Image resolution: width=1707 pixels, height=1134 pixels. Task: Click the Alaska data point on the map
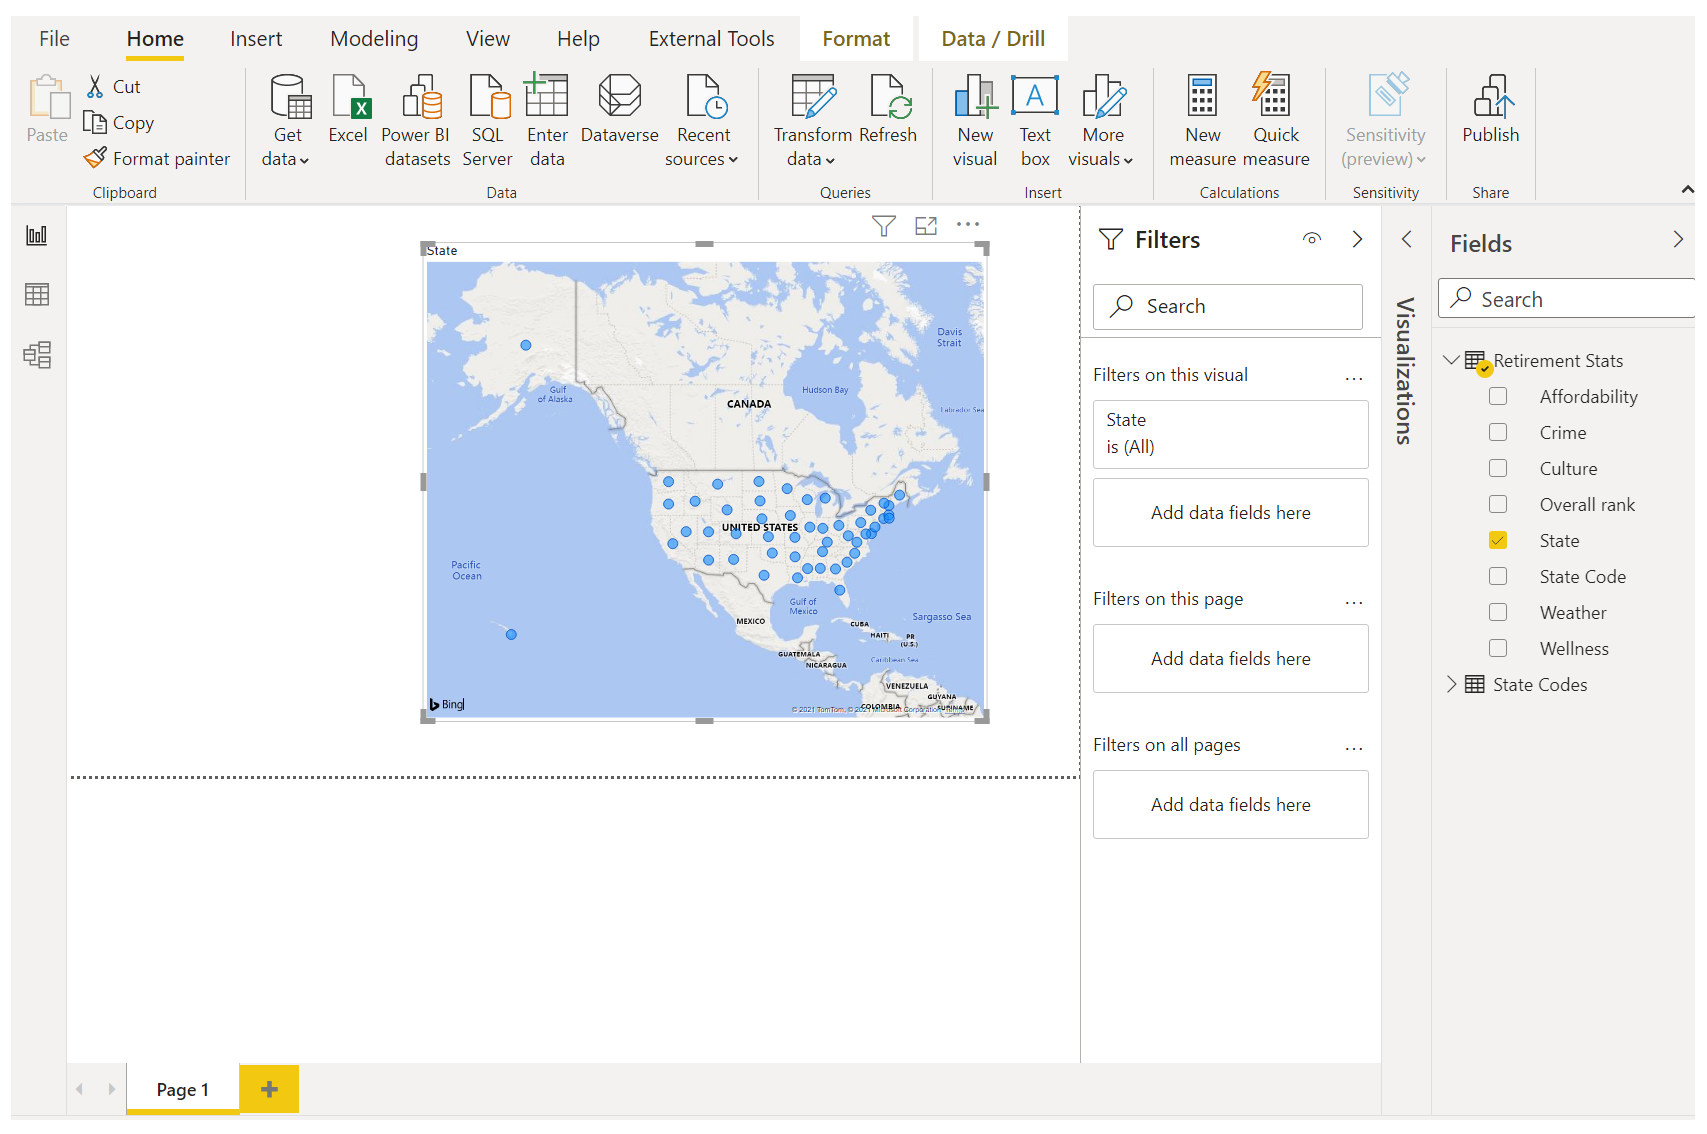pyautogui.click(x=526, y=345)
